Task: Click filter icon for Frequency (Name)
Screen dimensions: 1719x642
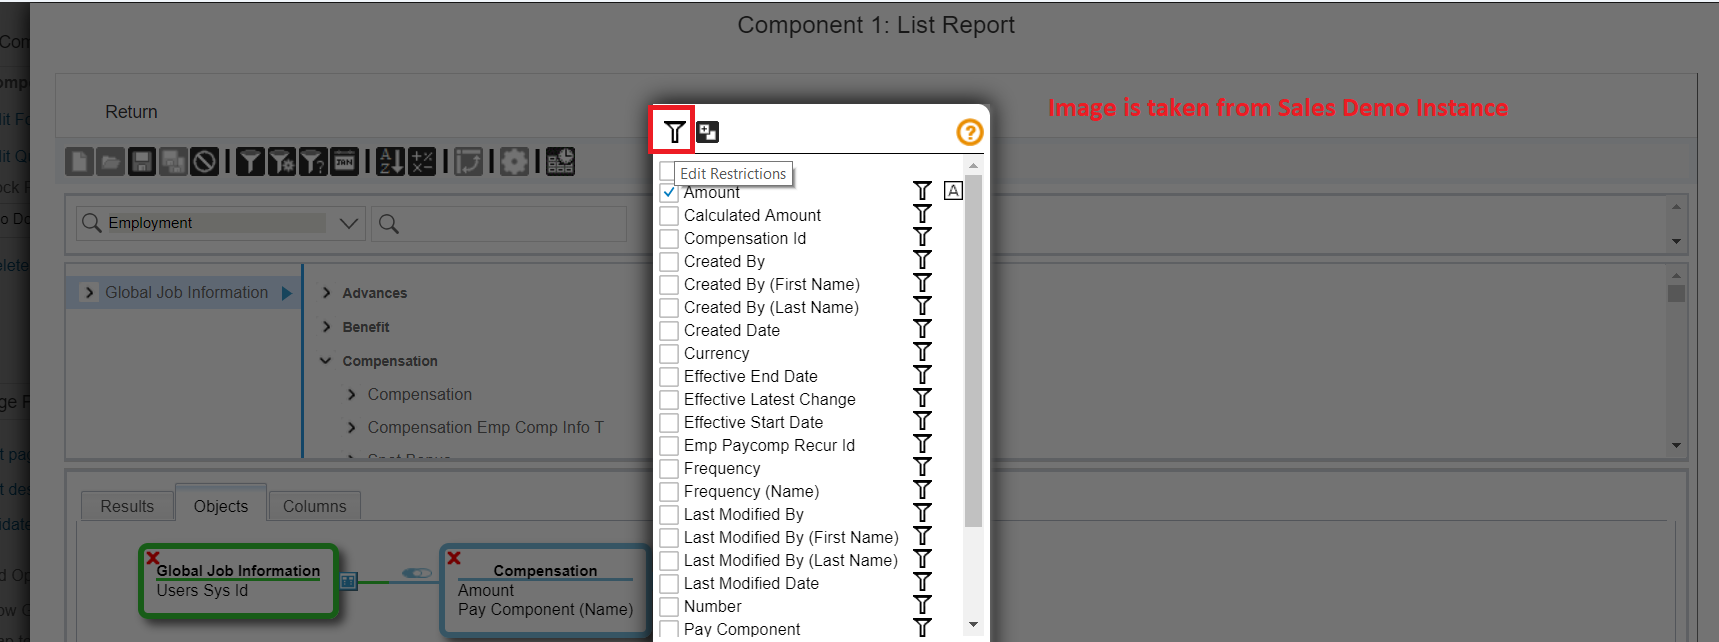Action: tap(922, 490)
